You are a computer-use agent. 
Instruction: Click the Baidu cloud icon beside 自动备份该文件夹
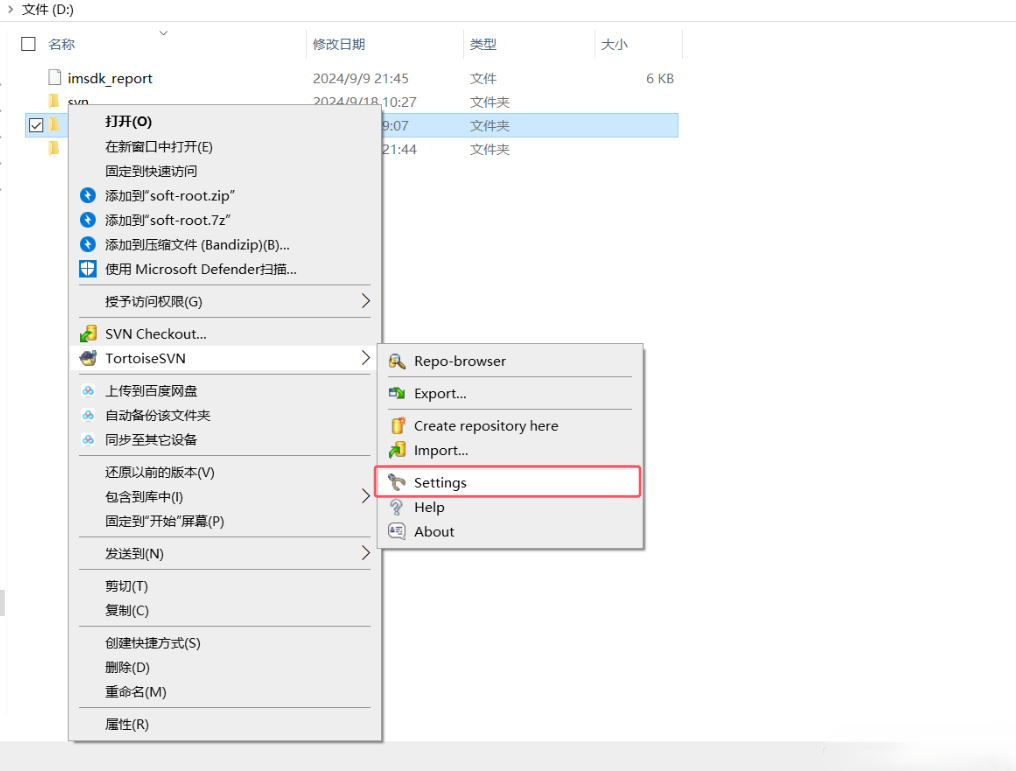[x=87, y=415]
